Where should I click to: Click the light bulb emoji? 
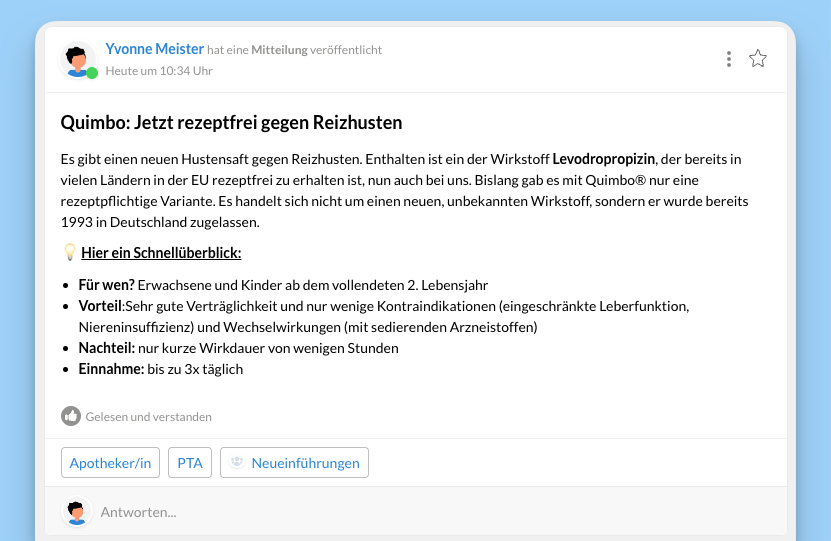click(69, 253)
